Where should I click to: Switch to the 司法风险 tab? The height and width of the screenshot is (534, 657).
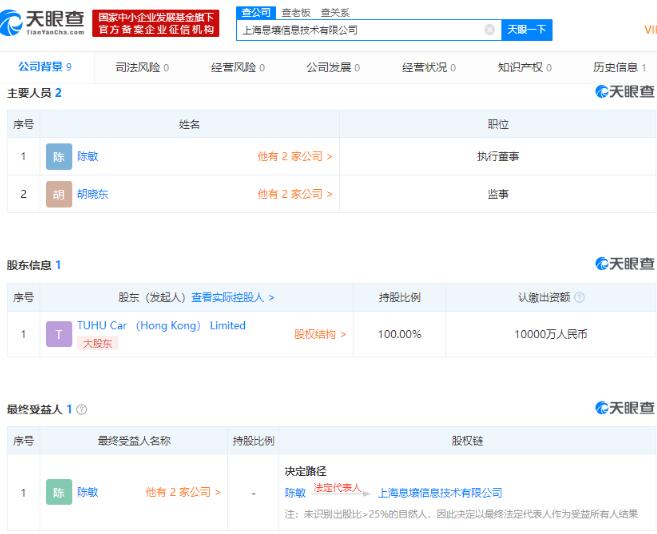pyautogui.click(x=141, y=68)
